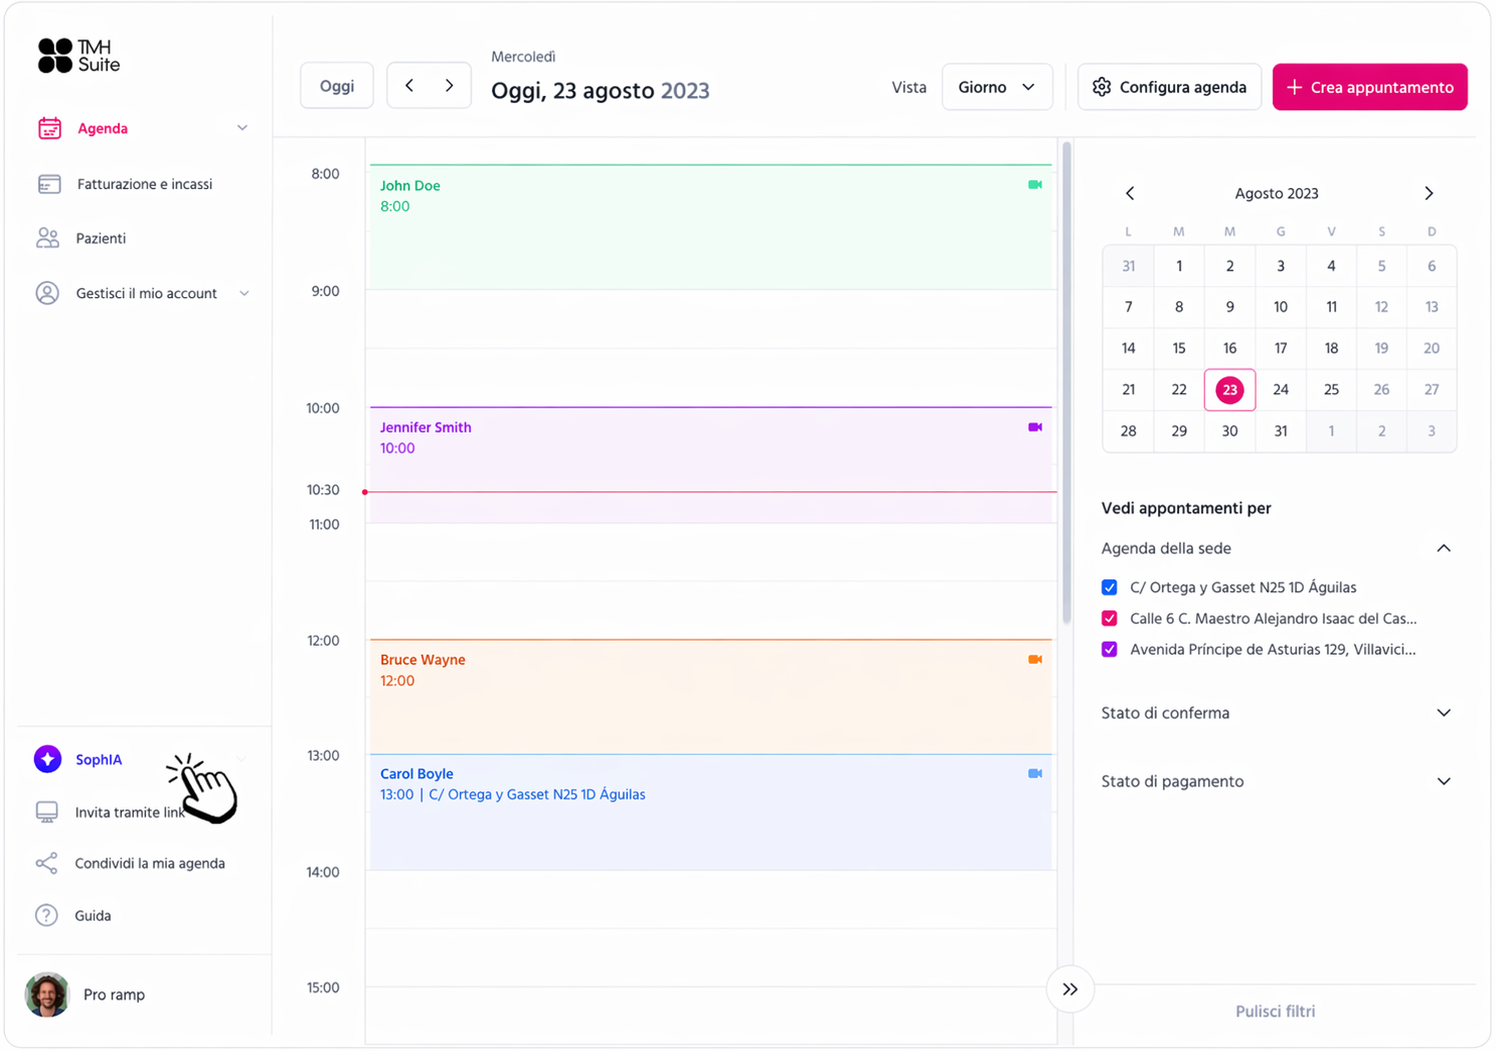Open the Bruce Wayne 12:00 appointment

711,696
